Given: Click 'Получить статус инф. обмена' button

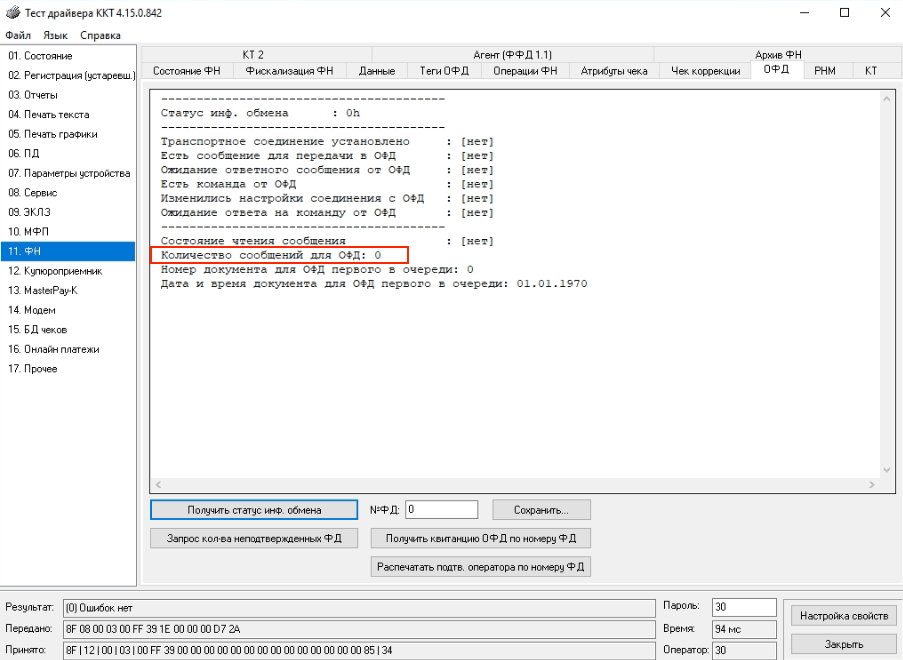Looking at the screenshot, I should coord(254,510).
